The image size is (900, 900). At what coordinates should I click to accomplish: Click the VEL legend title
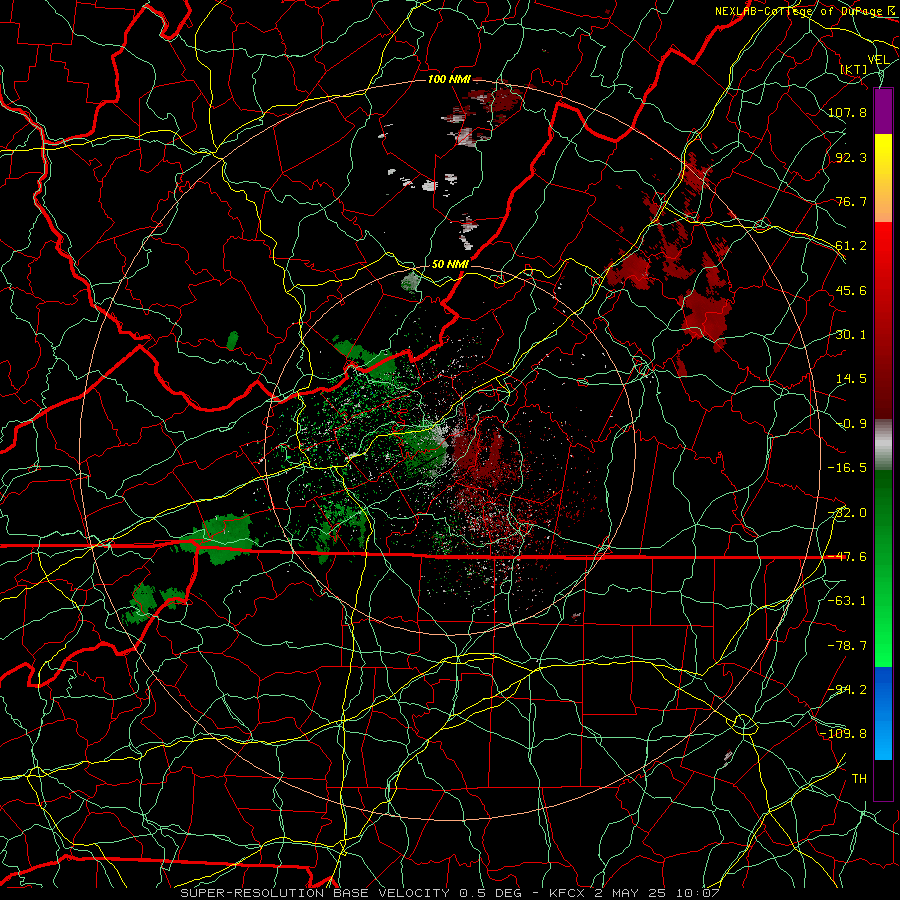pos(878,60)
